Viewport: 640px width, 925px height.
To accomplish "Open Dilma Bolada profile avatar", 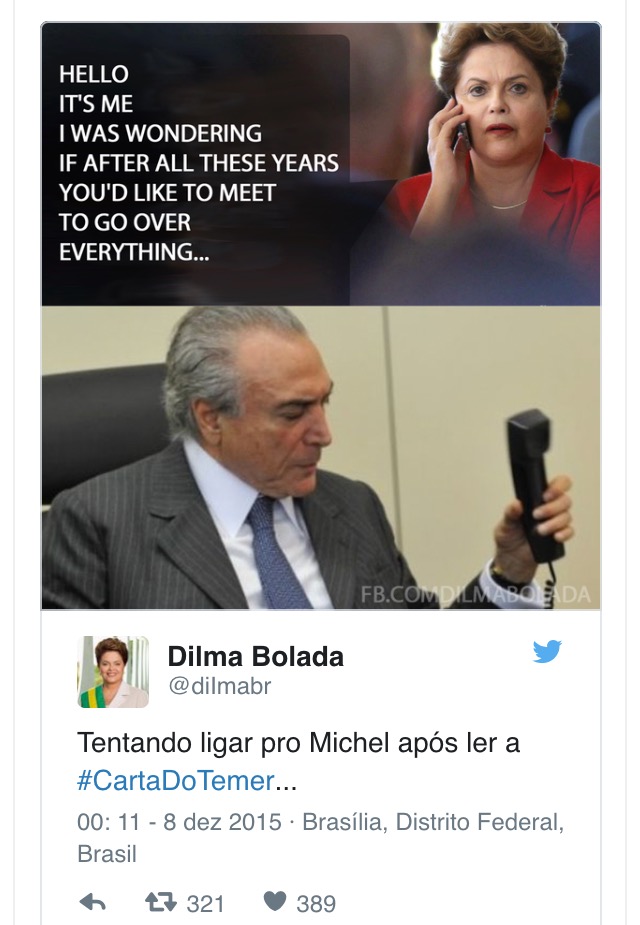I will (x=113, y=672).
